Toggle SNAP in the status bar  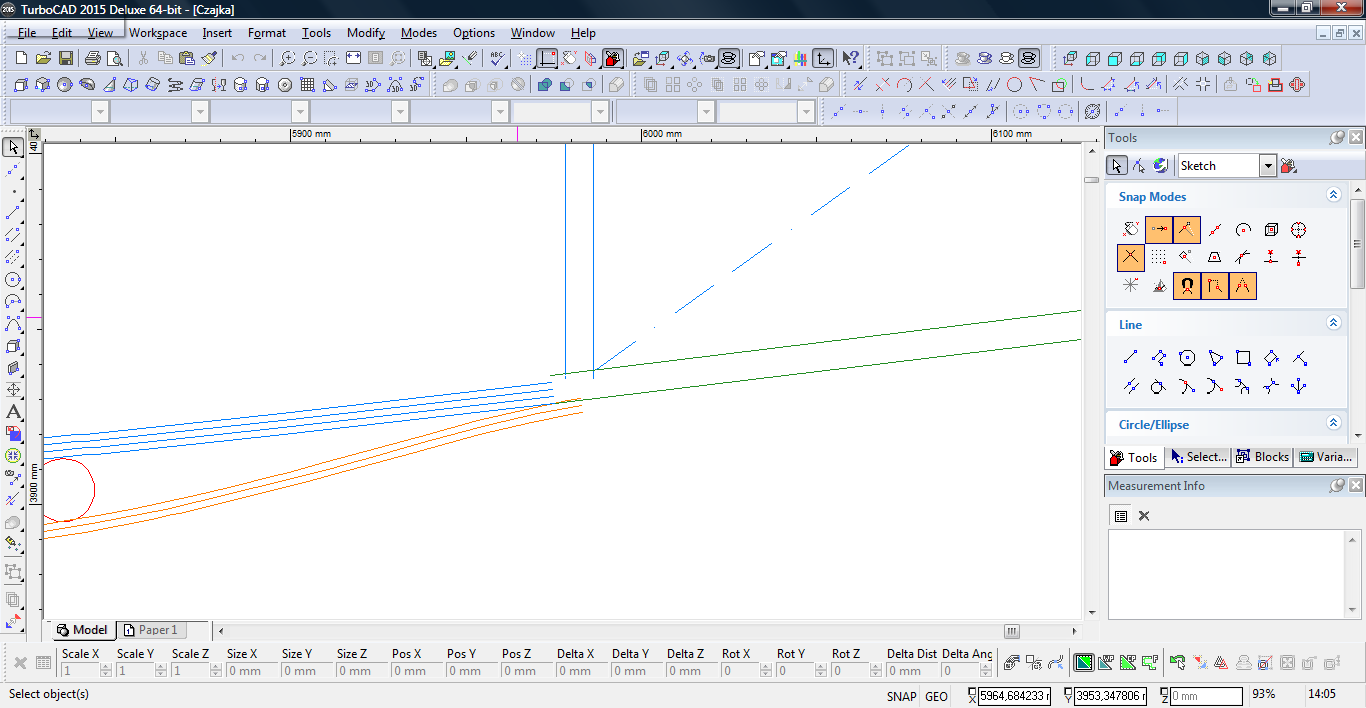(x=900, y=696)
